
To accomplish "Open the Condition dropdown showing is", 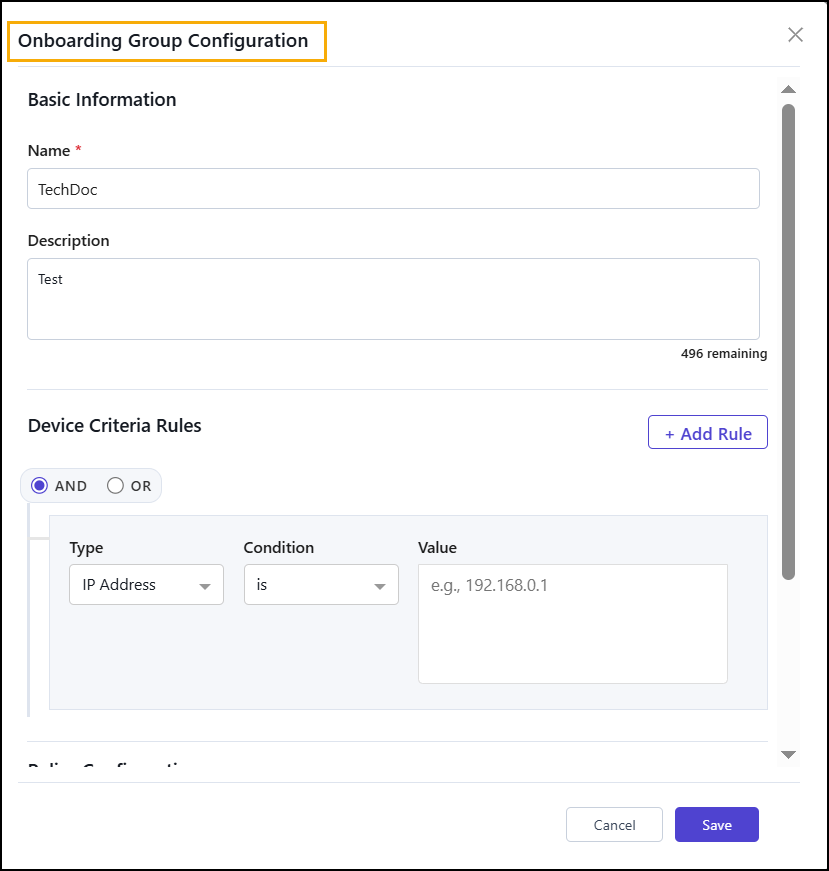I will (321, 584).
